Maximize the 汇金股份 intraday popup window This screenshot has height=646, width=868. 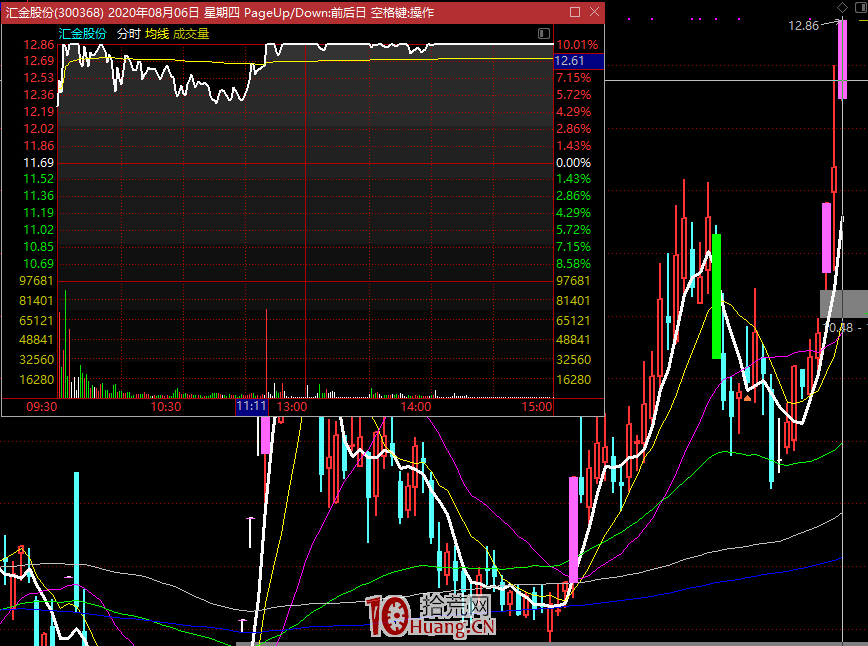click(575, 12)
